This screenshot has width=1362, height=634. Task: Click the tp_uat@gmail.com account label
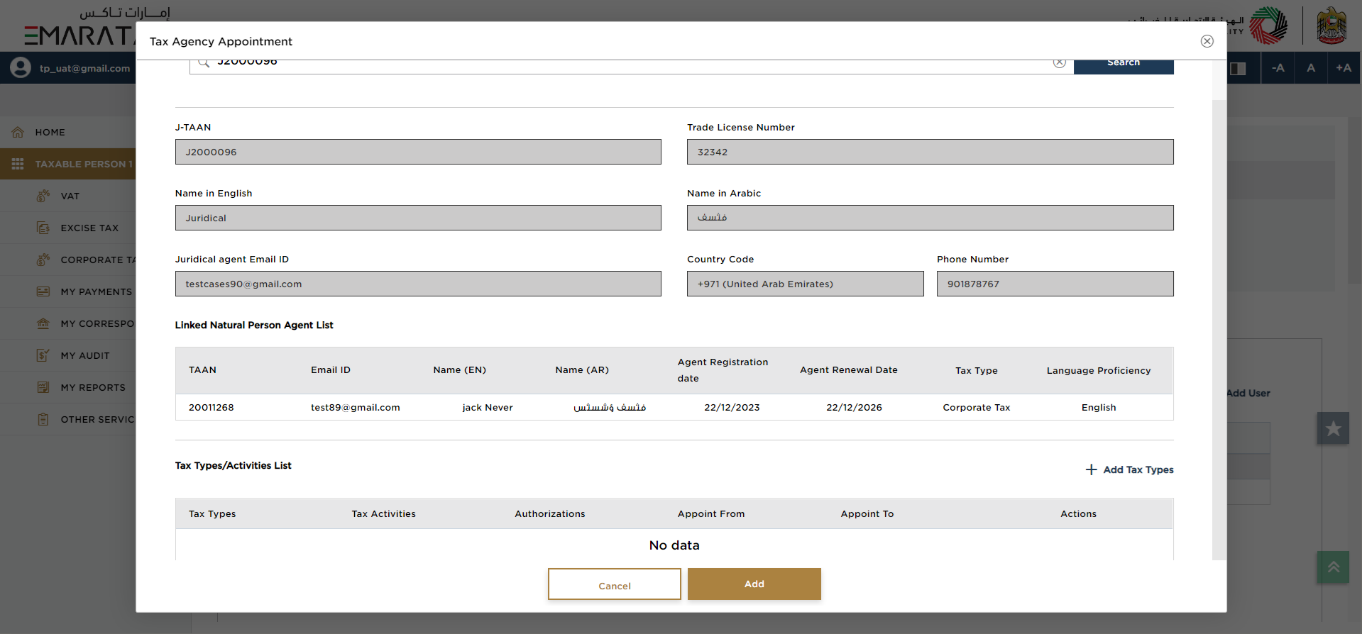tap(85, 68)
